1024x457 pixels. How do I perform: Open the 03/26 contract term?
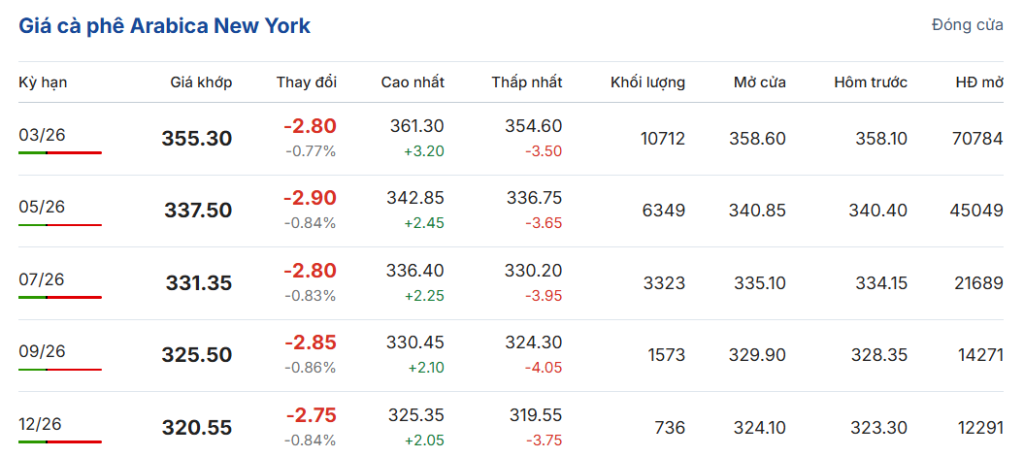coord(42,135)
